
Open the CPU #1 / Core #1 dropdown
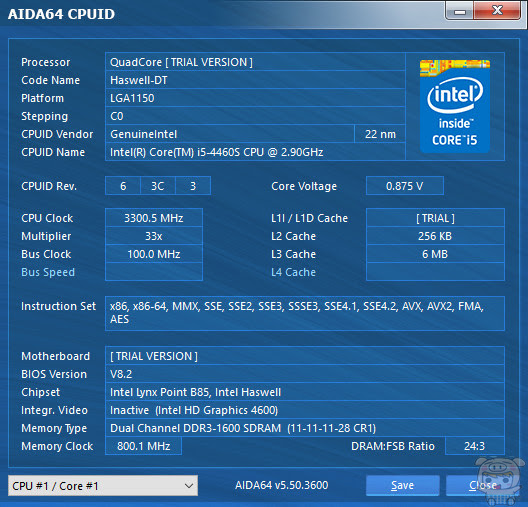coord(103,485)
